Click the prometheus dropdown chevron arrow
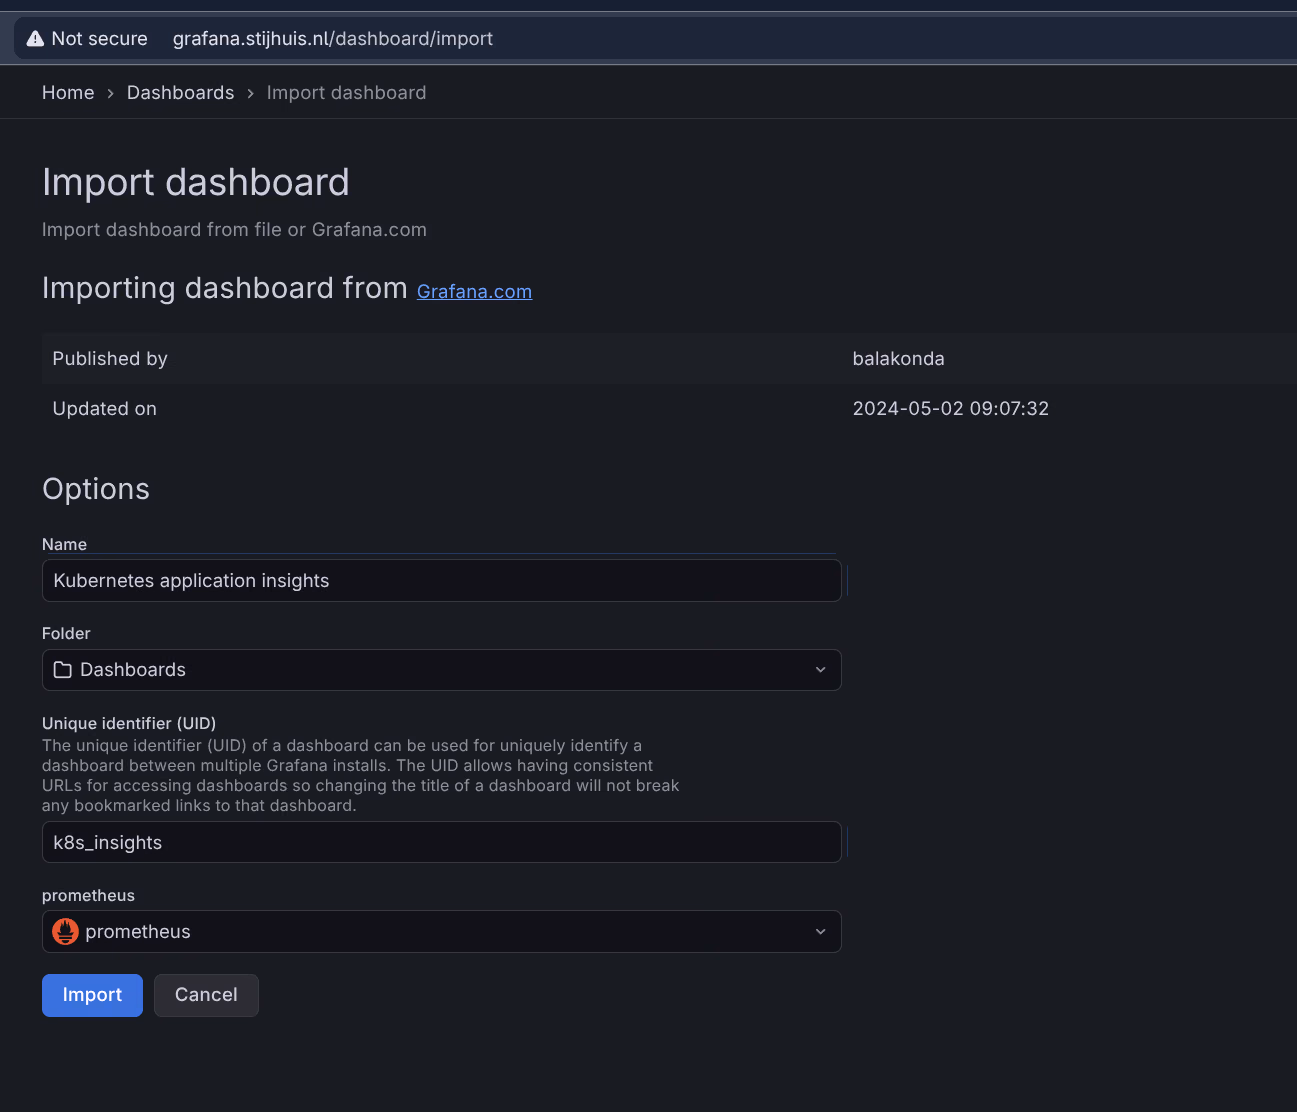1297x1112 pixels. (x=820, y=931)
